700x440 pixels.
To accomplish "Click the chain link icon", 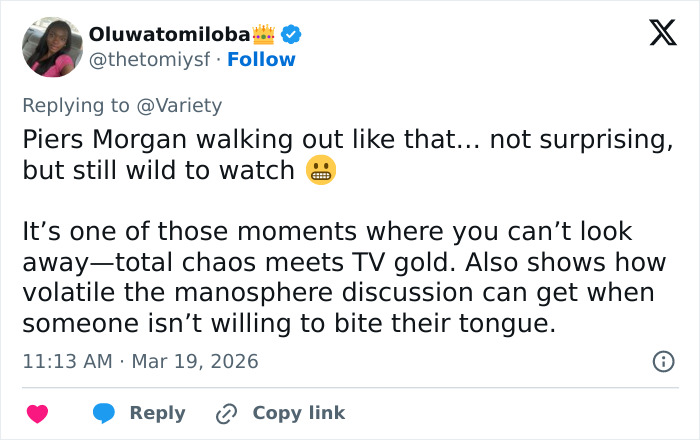I will [227, 413].
